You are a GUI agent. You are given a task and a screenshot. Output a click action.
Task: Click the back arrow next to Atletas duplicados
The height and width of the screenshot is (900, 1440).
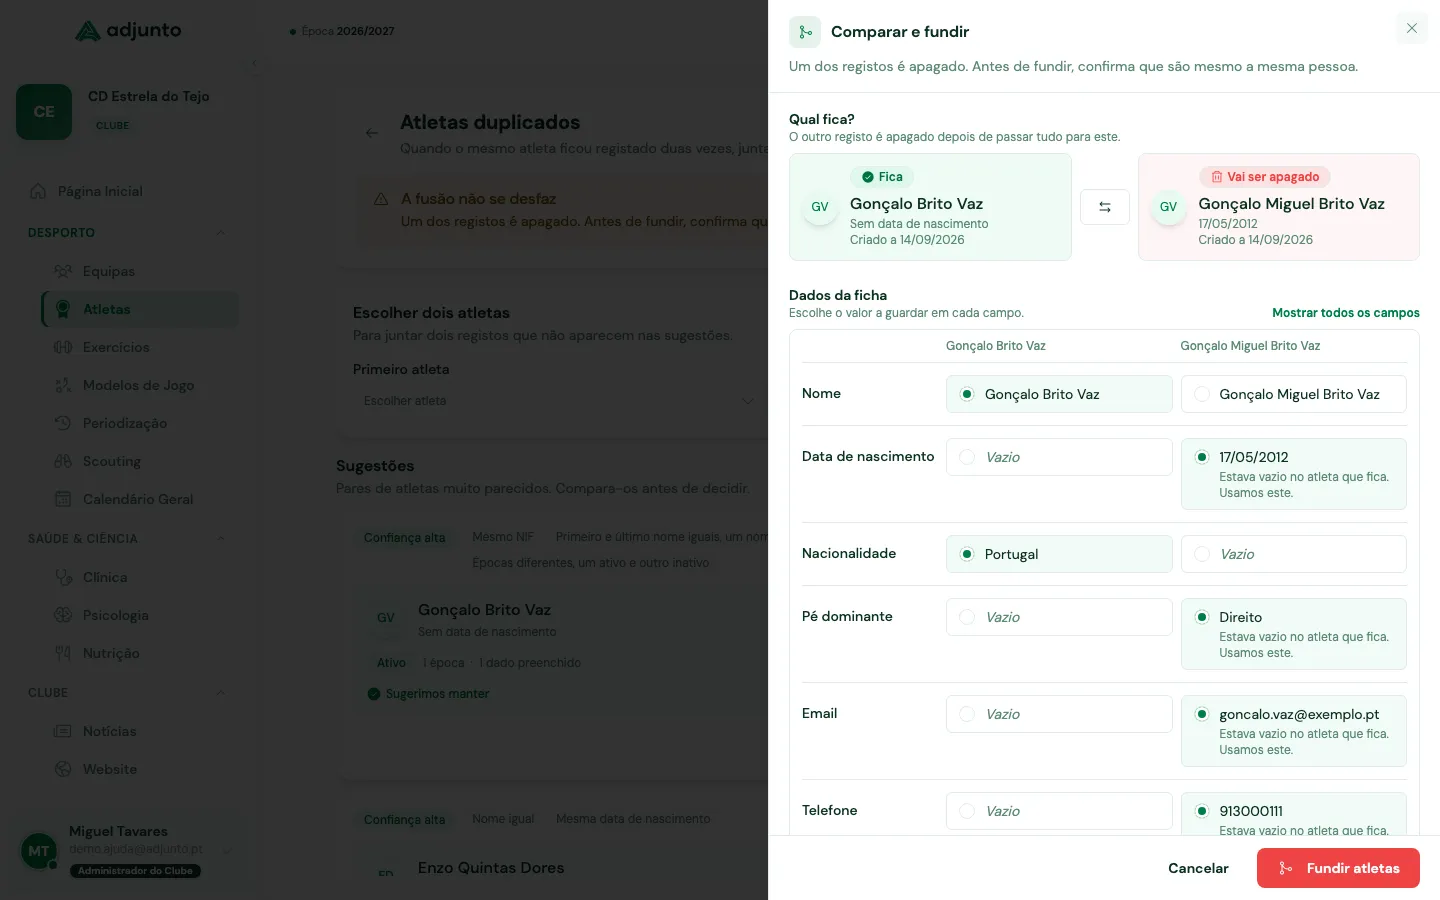372,133
